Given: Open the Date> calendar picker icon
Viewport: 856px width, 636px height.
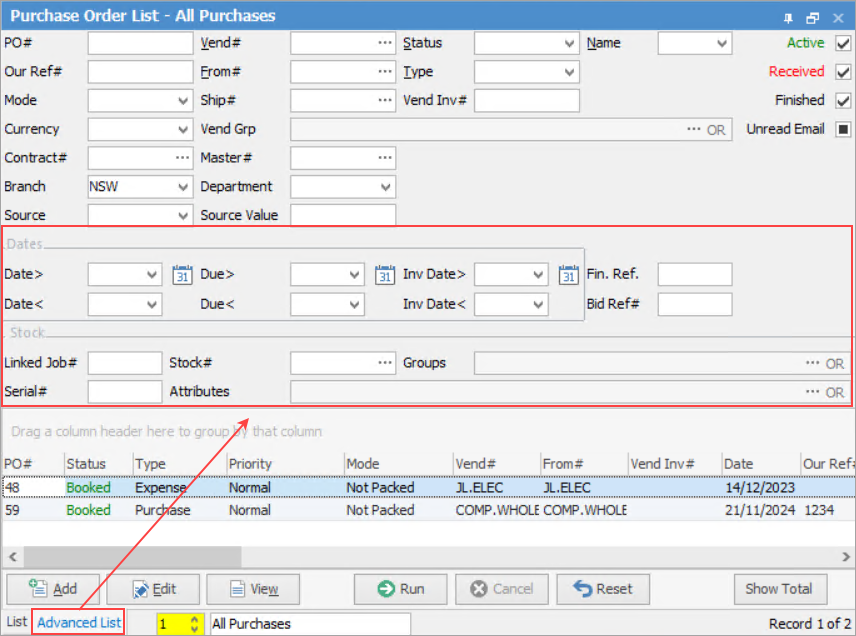Looking at the screenshot, I should pos(182,275).
